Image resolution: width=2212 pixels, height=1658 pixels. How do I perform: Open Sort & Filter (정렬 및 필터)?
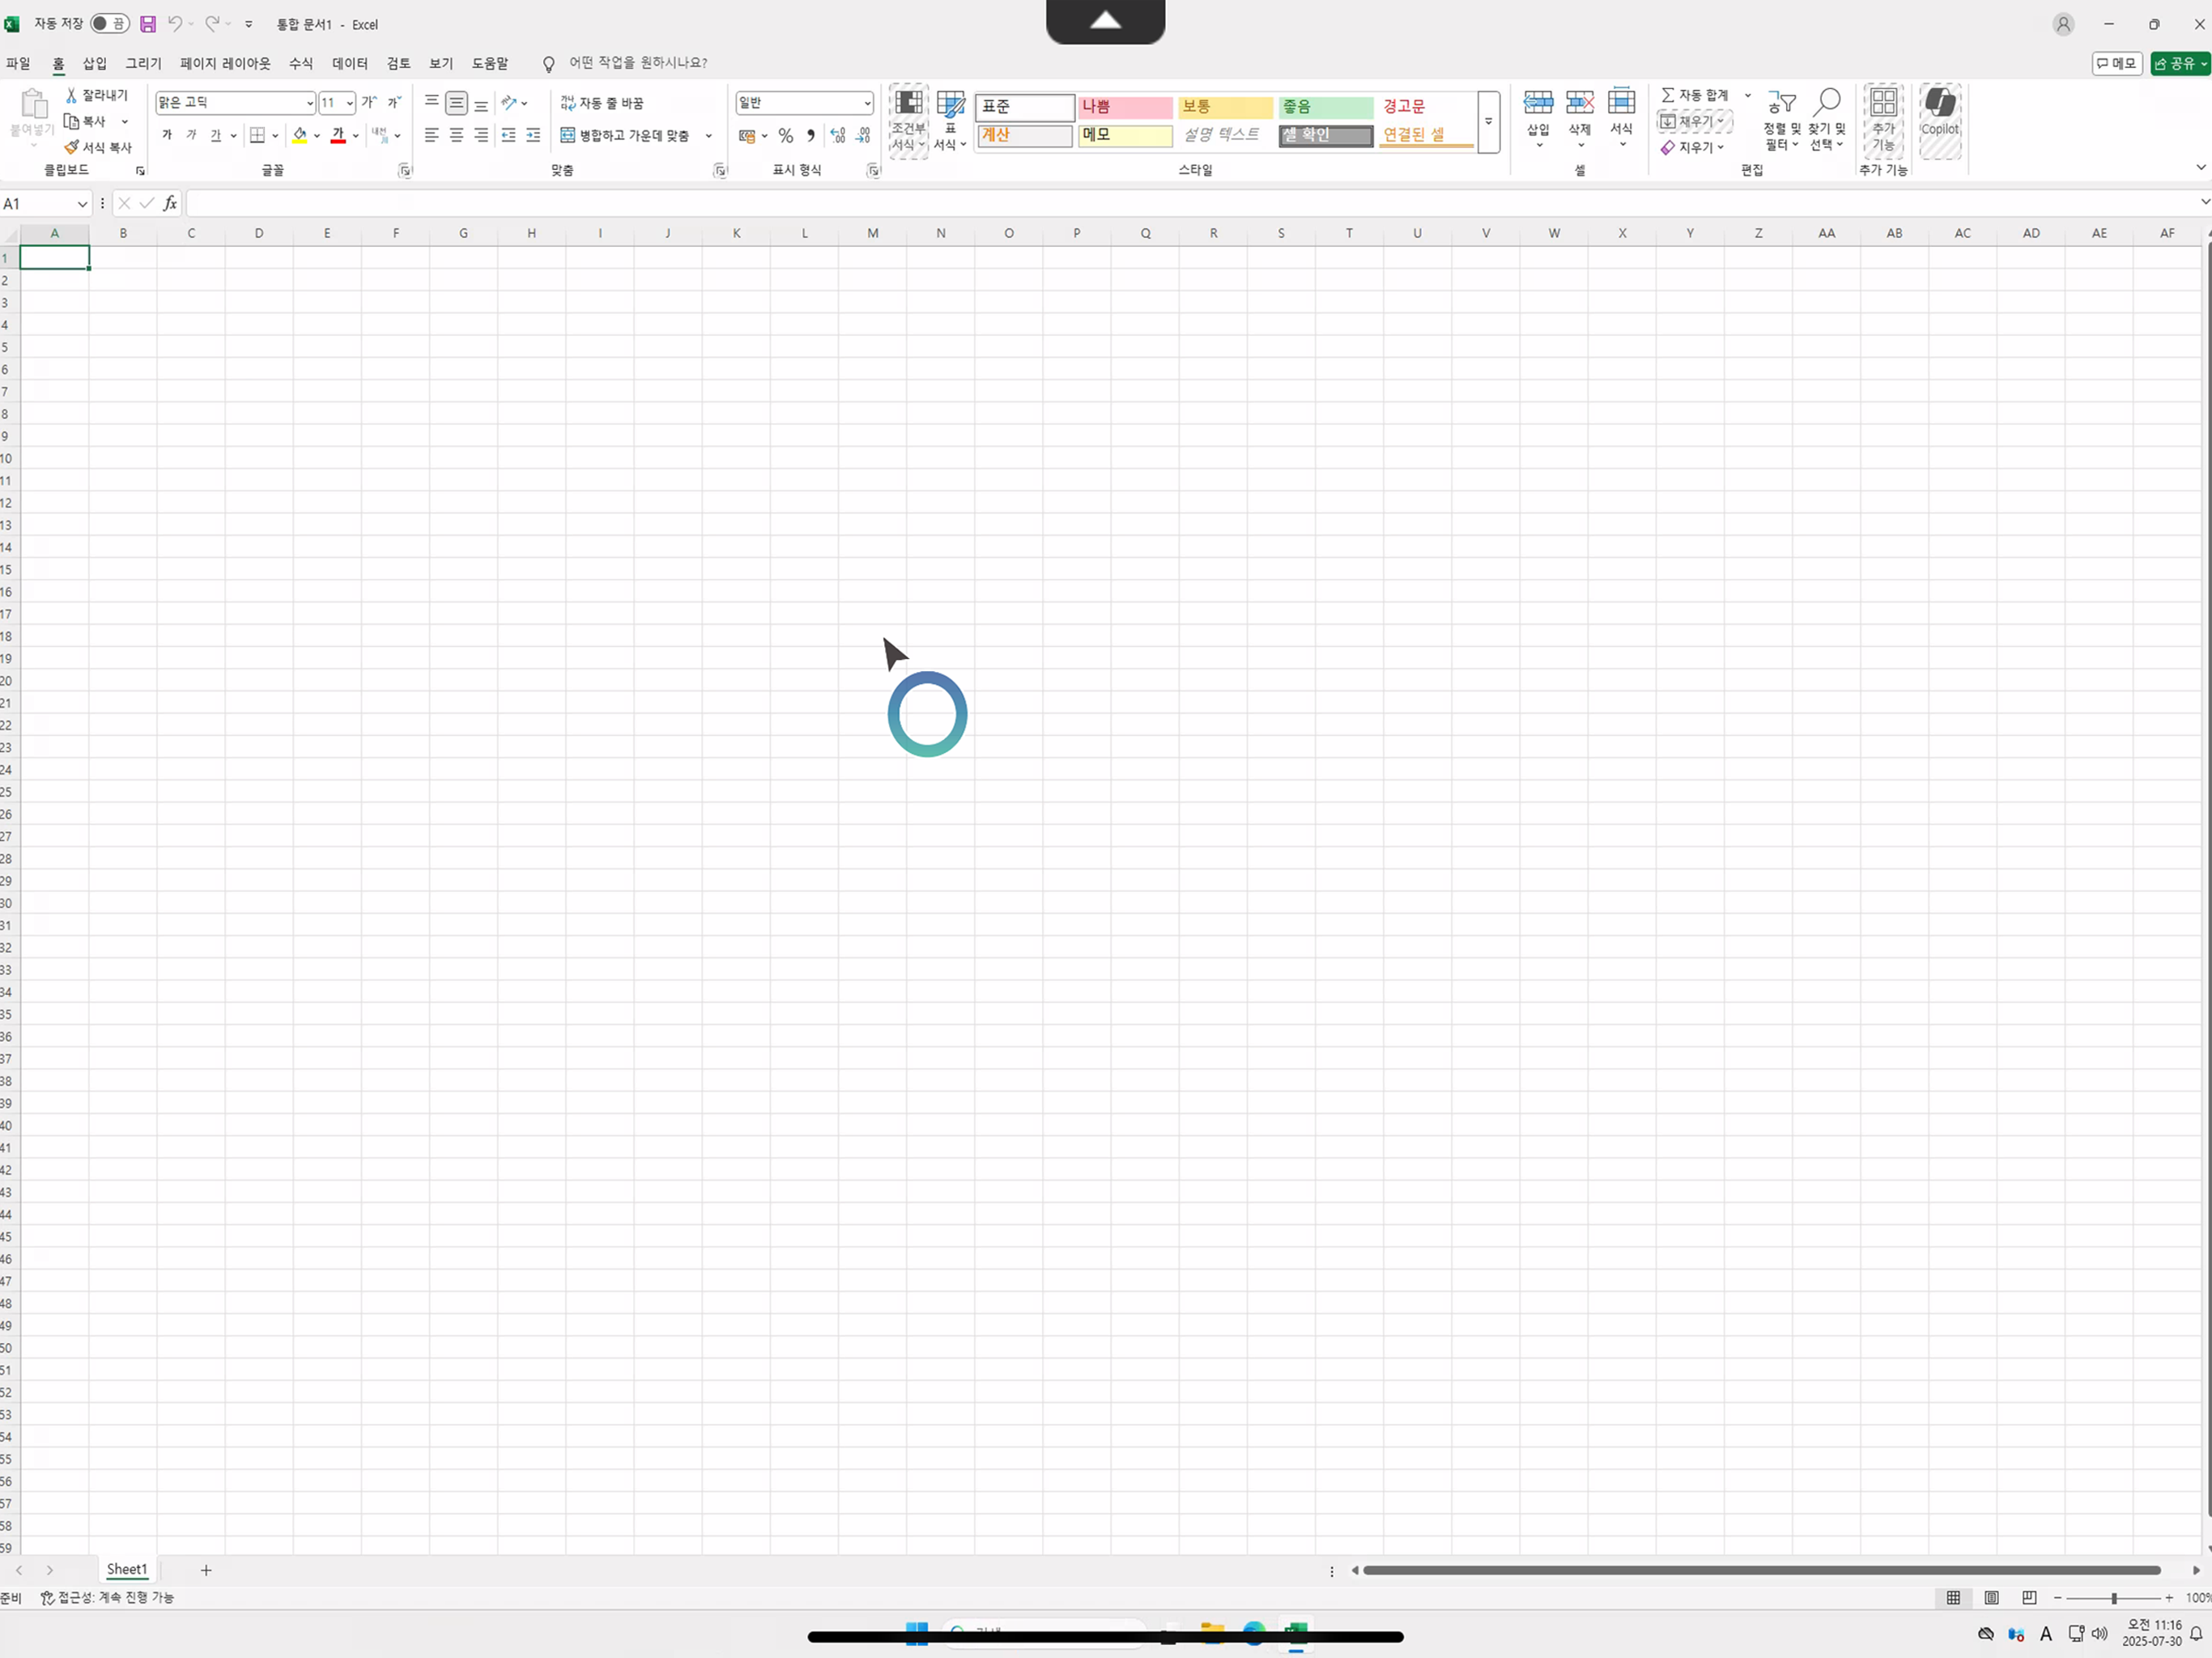click(x=1781, y=121)
